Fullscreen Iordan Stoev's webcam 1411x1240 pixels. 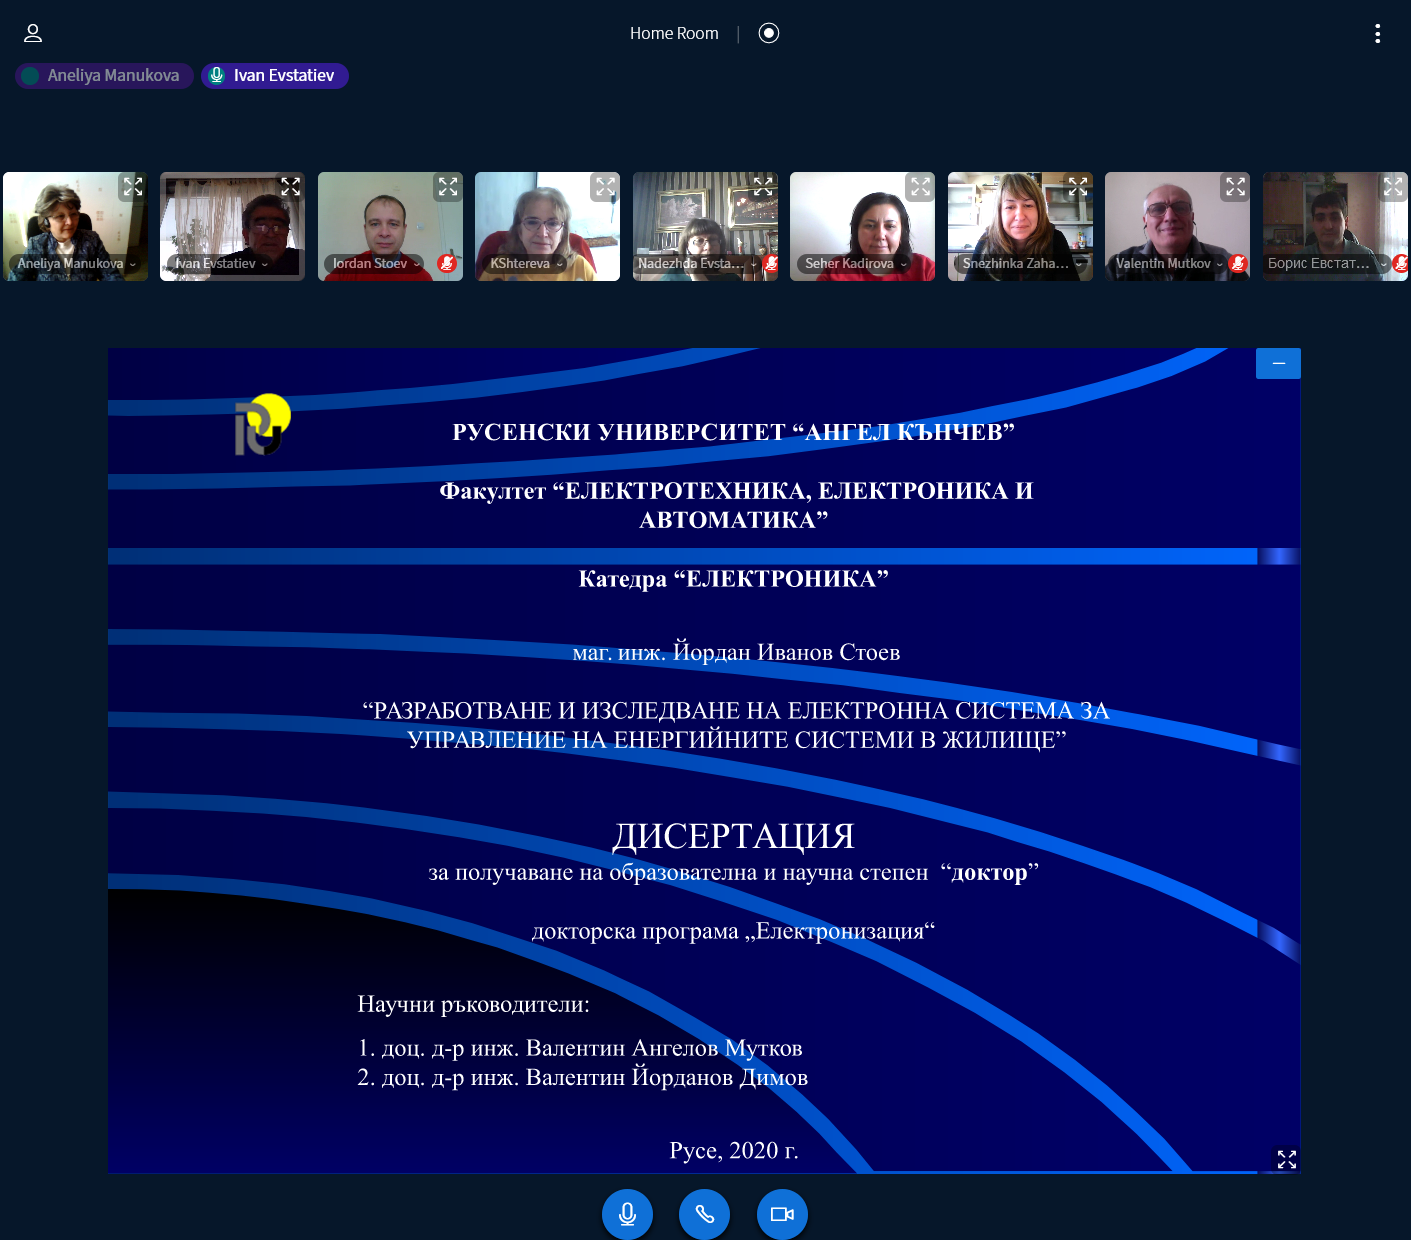448,186
